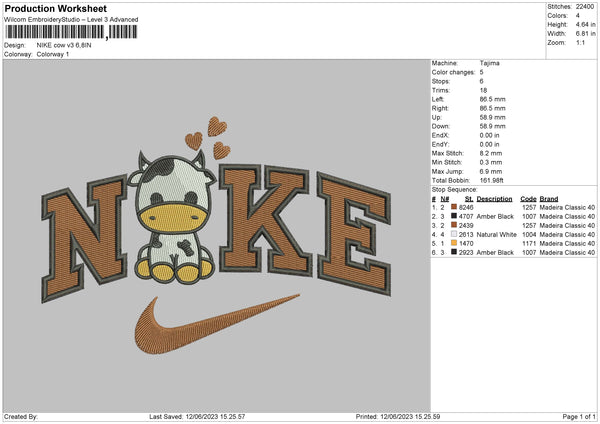Click stitch count 1470 in stop row 5
Viewport: 600px width, 424px height.
466,243
